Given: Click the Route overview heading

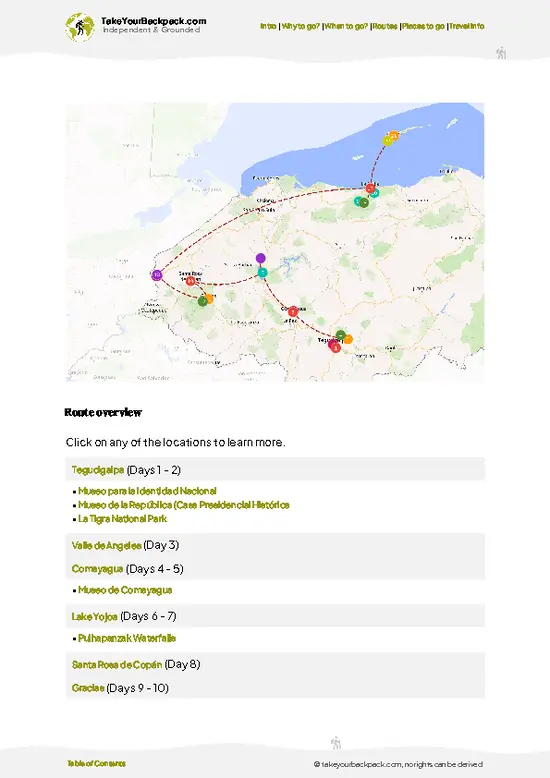Looking at the screenshot, I should tap(103, 412).
